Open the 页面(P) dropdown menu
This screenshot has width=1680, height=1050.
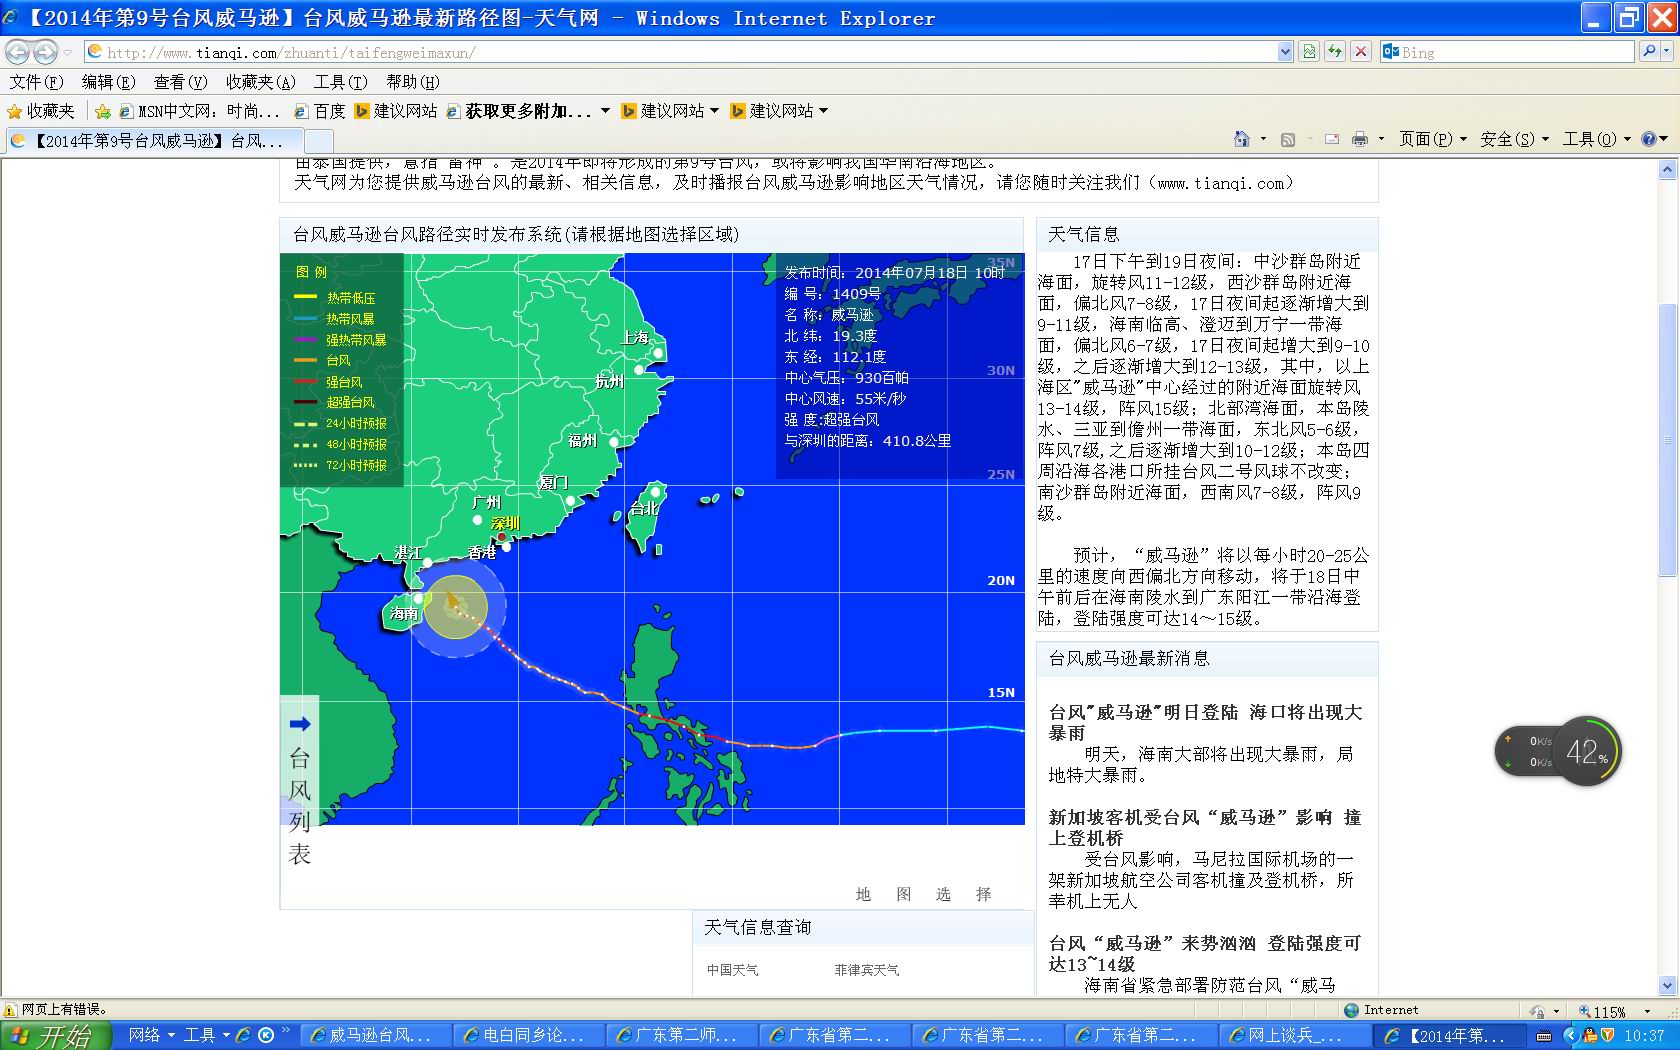coord(1432,140)
